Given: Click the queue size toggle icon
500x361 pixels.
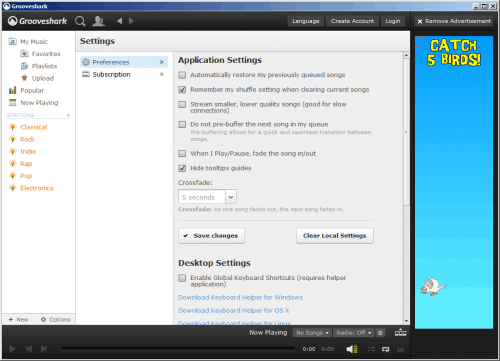Looking at the screenshot, I should click(400, 333).
